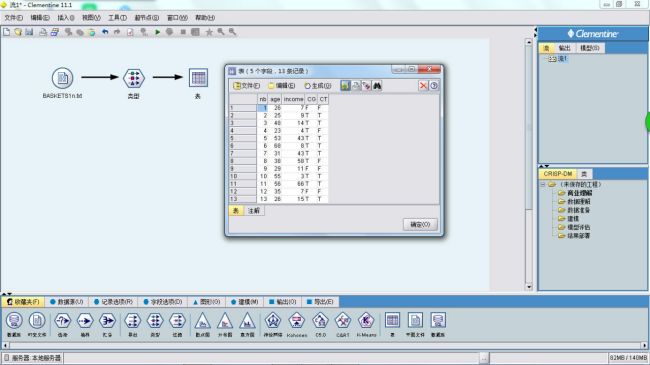Pick the C5.0 node from the palette
Image resolution: width=650 pixels, height=365 pixels.
(320, 324)
